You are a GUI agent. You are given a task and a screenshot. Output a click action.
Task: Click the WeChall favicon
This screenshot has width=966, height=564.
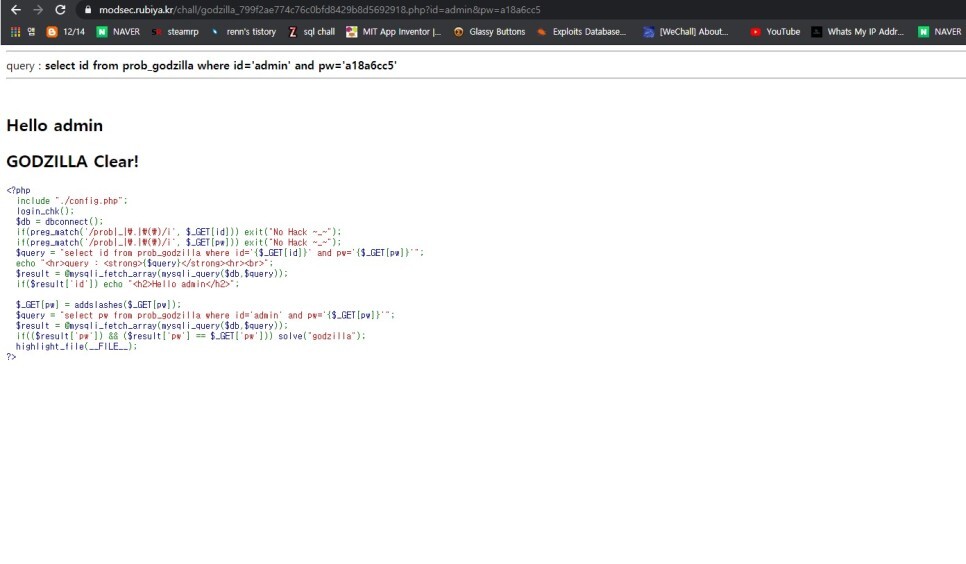[648, 32]
